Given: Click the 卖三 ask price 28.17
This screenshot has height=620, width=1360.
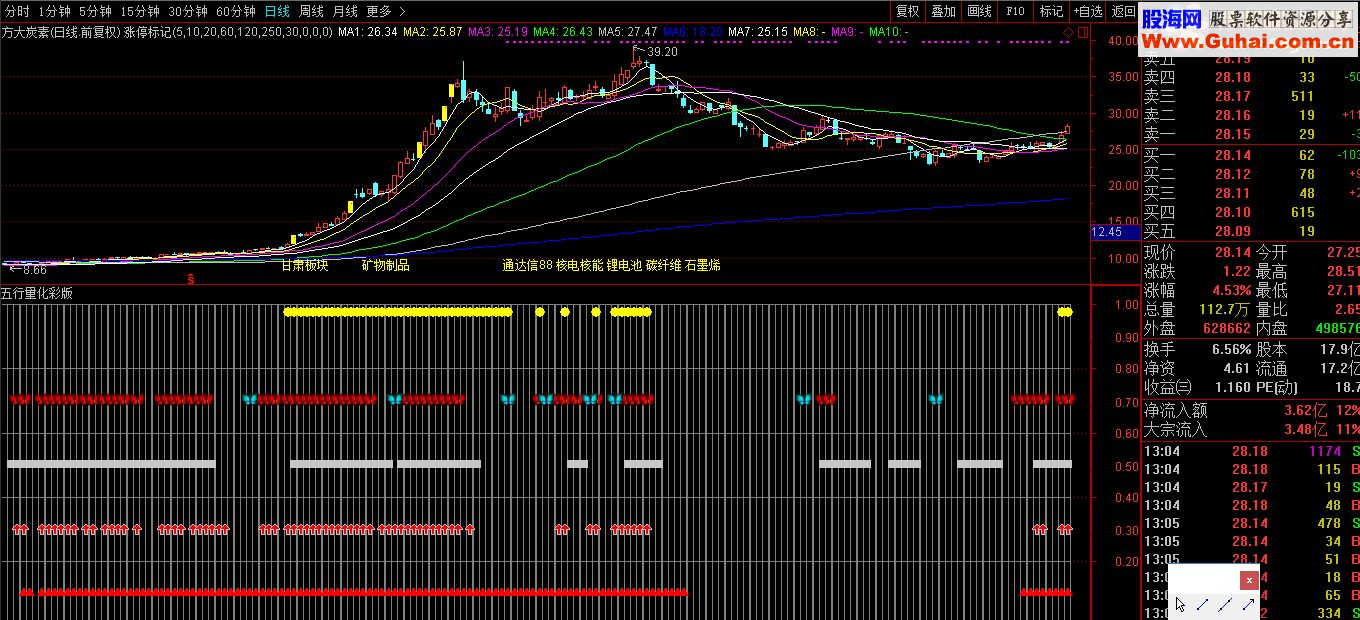Looking at the screenshot, I should (1232, 96).
